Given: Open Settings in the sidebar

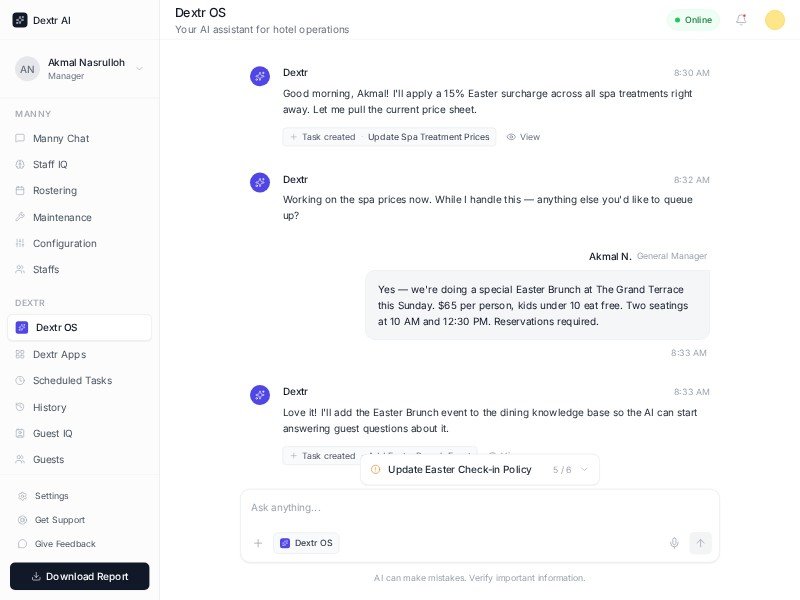Looking at the screenshot, I should tap(51, 496).
